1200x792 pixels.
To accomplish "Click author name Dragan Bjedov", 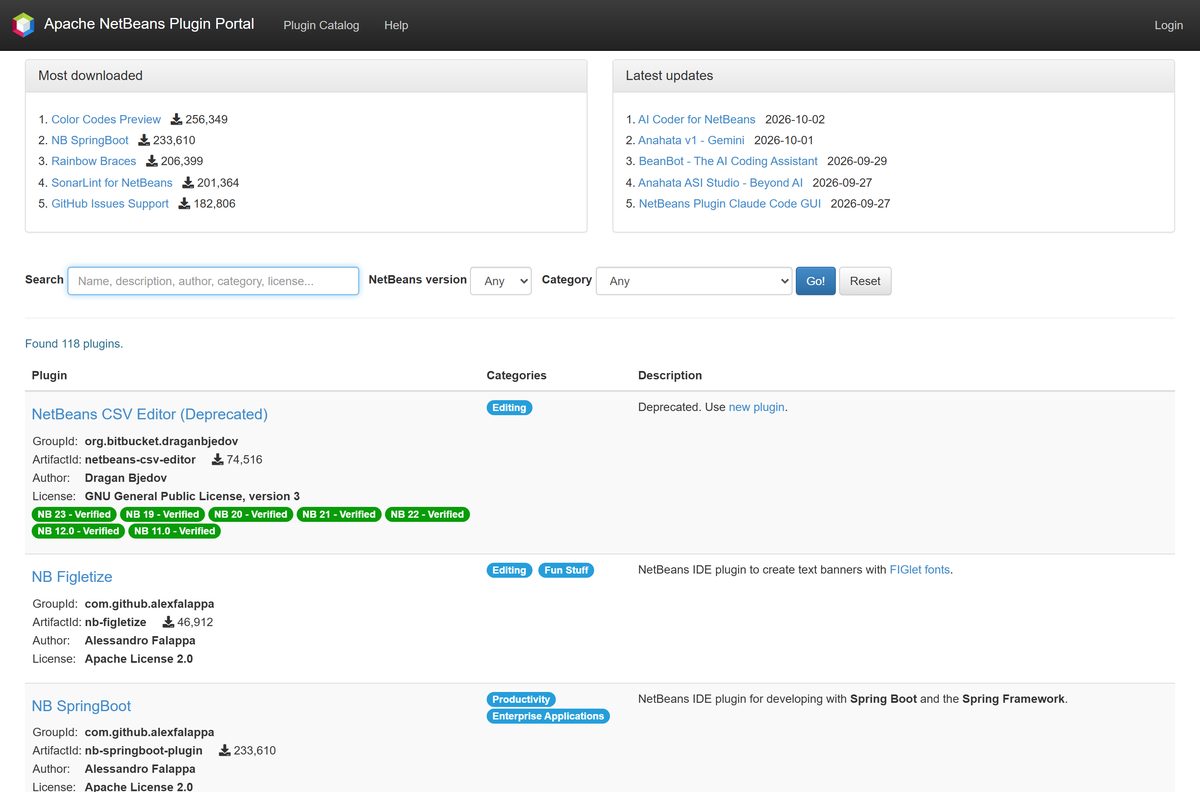I will pos(126,478).
